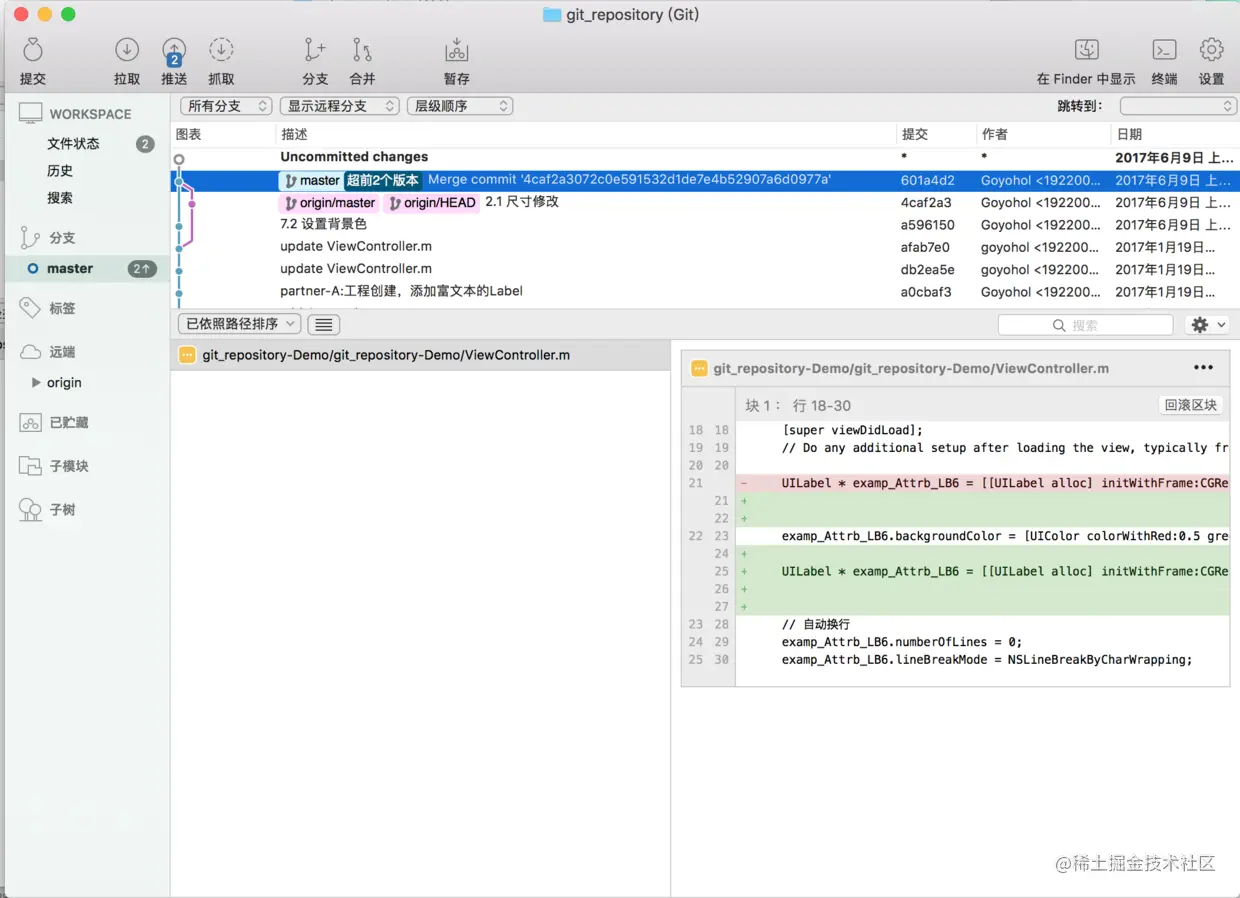Stash changes with the 暂存 icon
1240x898 pixels.
point(457,50)
